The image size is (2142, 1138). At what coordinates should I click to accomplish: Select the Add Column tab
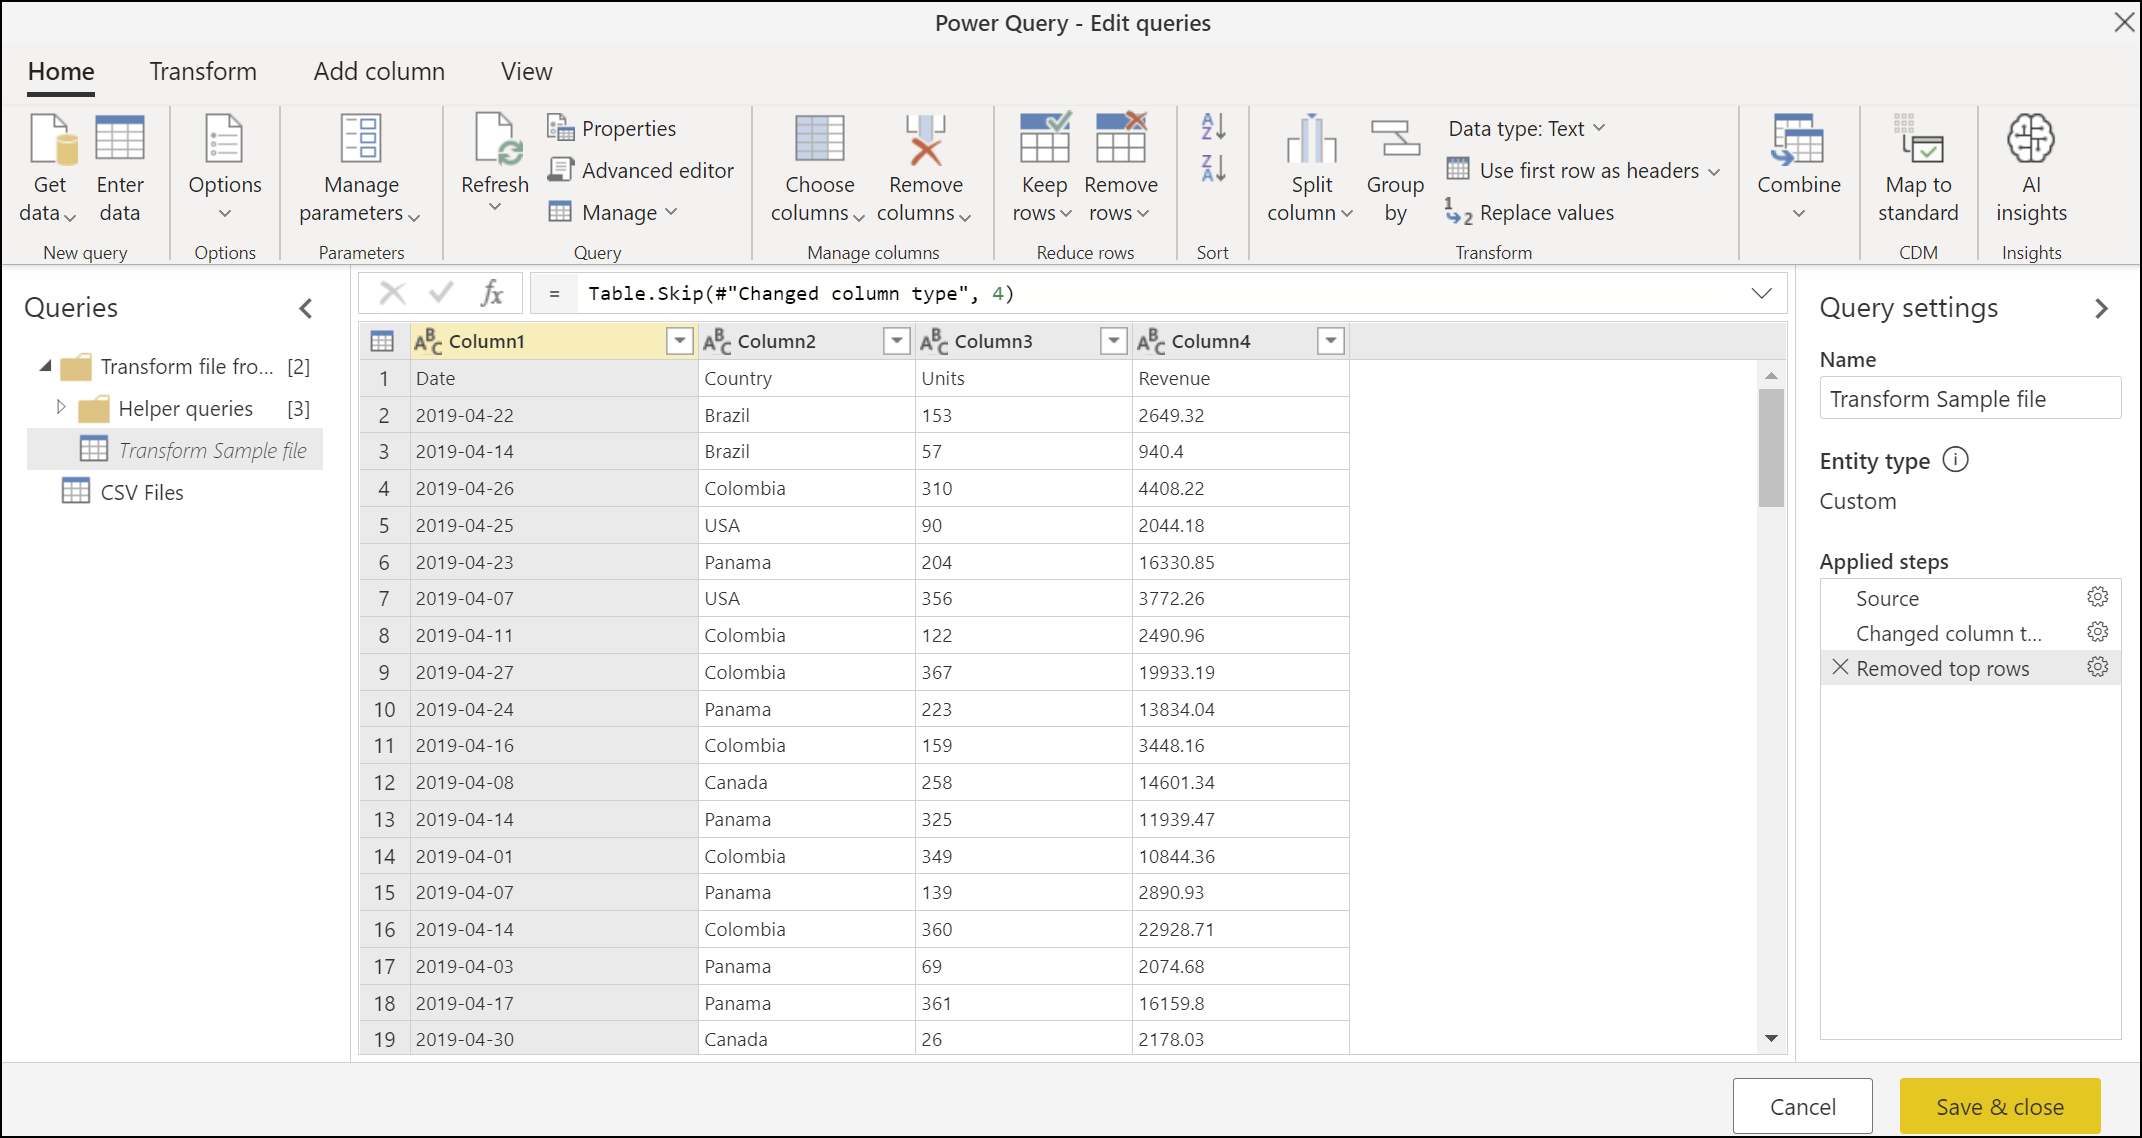point(378,68)
